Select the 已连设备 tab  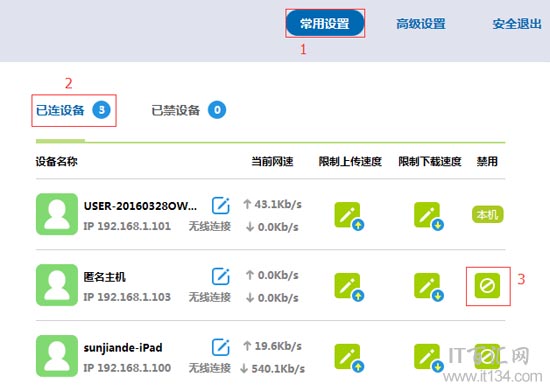pyautogui.click(x=60, y=110)
